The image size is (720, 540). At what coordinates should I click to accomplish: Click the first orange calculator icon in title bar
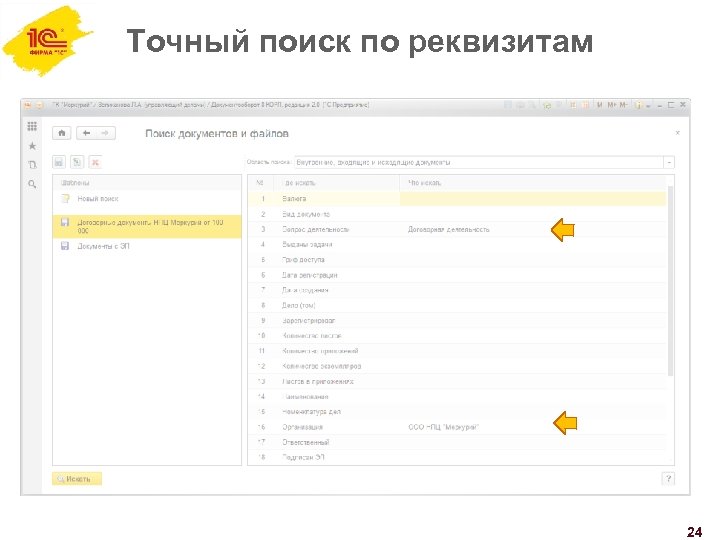[x=573, y=105]
